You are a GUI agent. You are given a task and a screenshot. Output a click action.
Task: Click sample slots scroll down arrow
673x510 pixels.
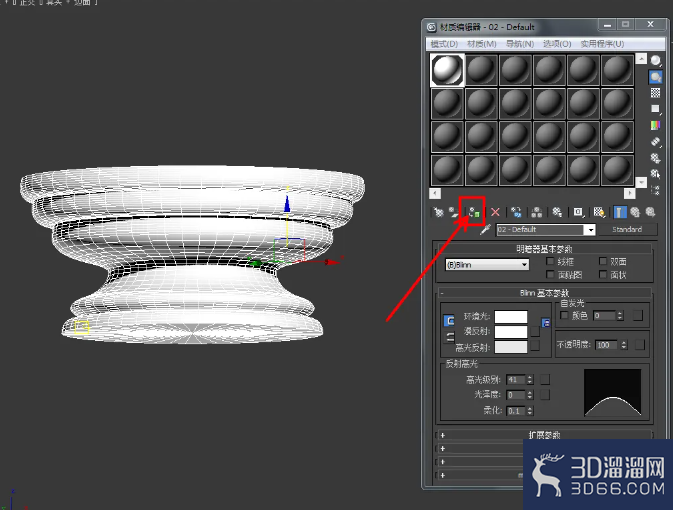[x=641, y=182]
